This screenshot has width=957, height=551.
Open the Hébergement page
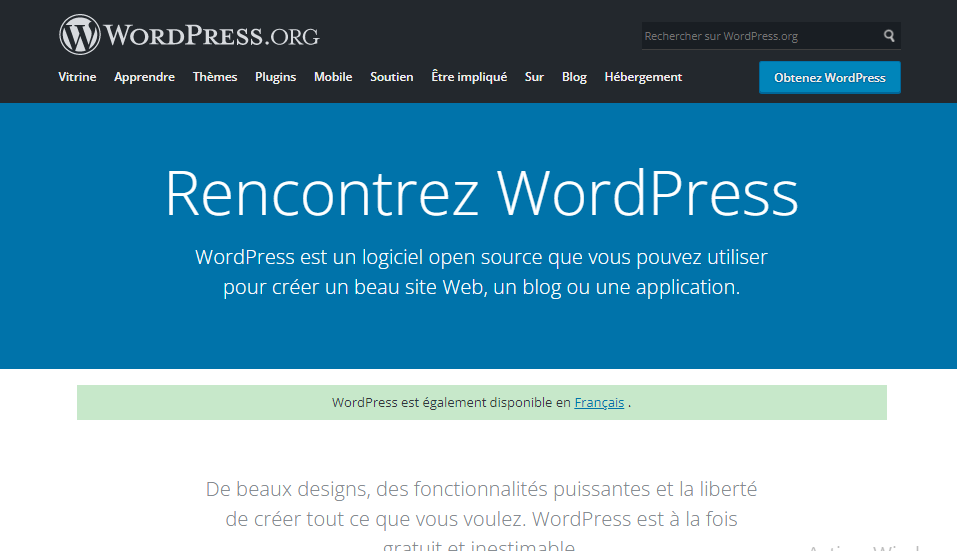click(x=643, y=77)
